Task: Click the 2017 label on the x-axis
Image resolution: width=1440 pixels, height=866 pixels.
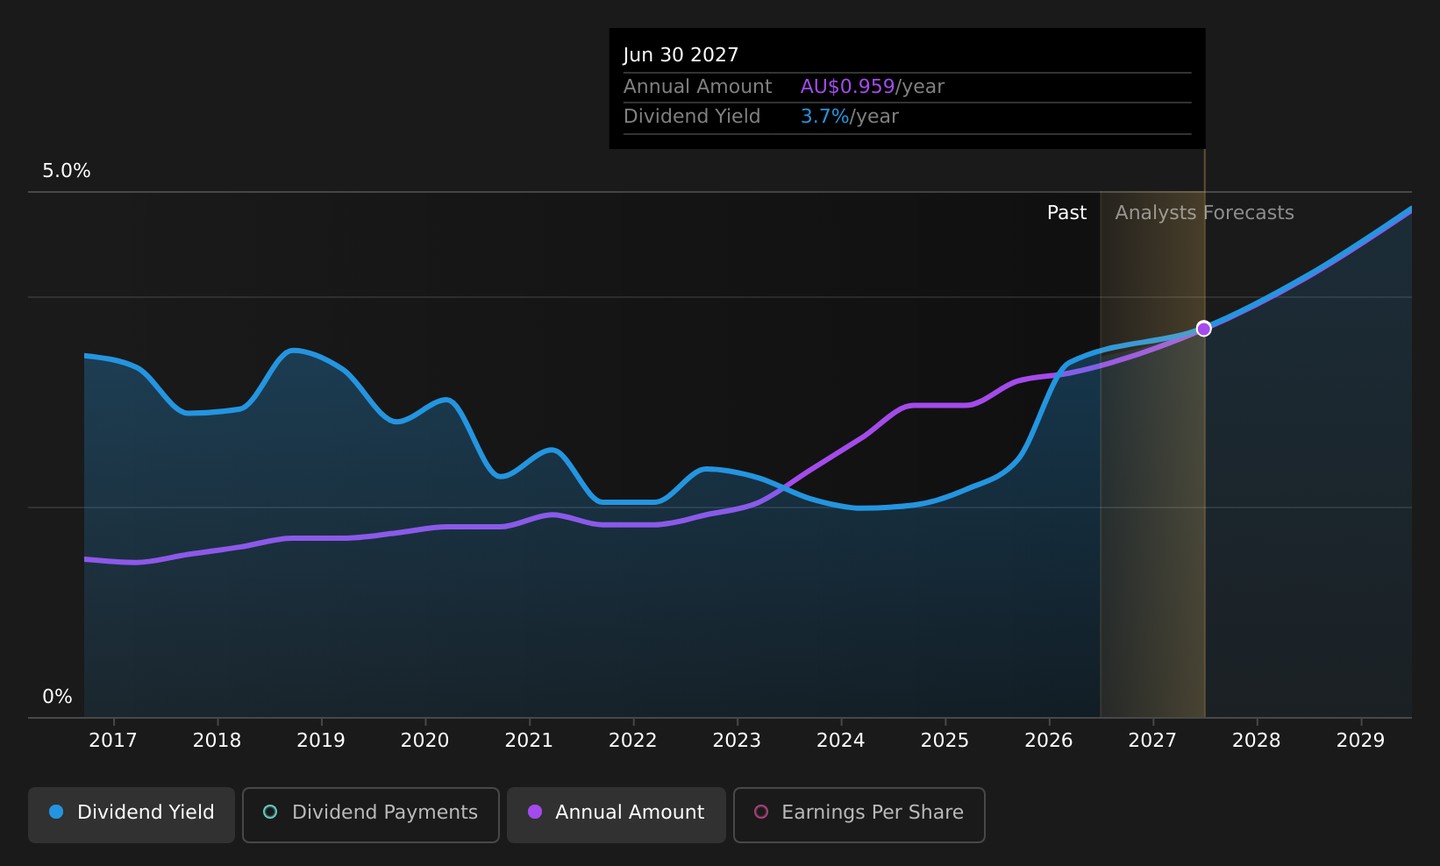Action: 113,740
